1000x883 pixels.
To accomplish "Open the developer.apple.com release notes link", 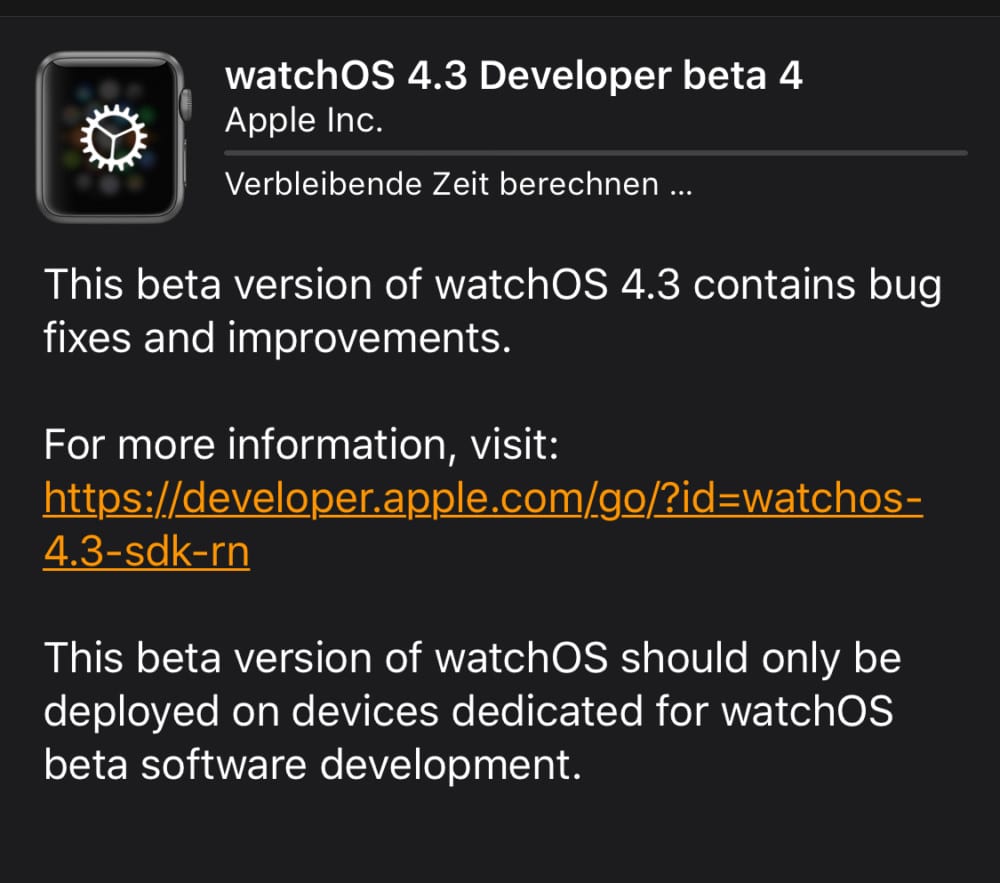I will coord(483,498).
